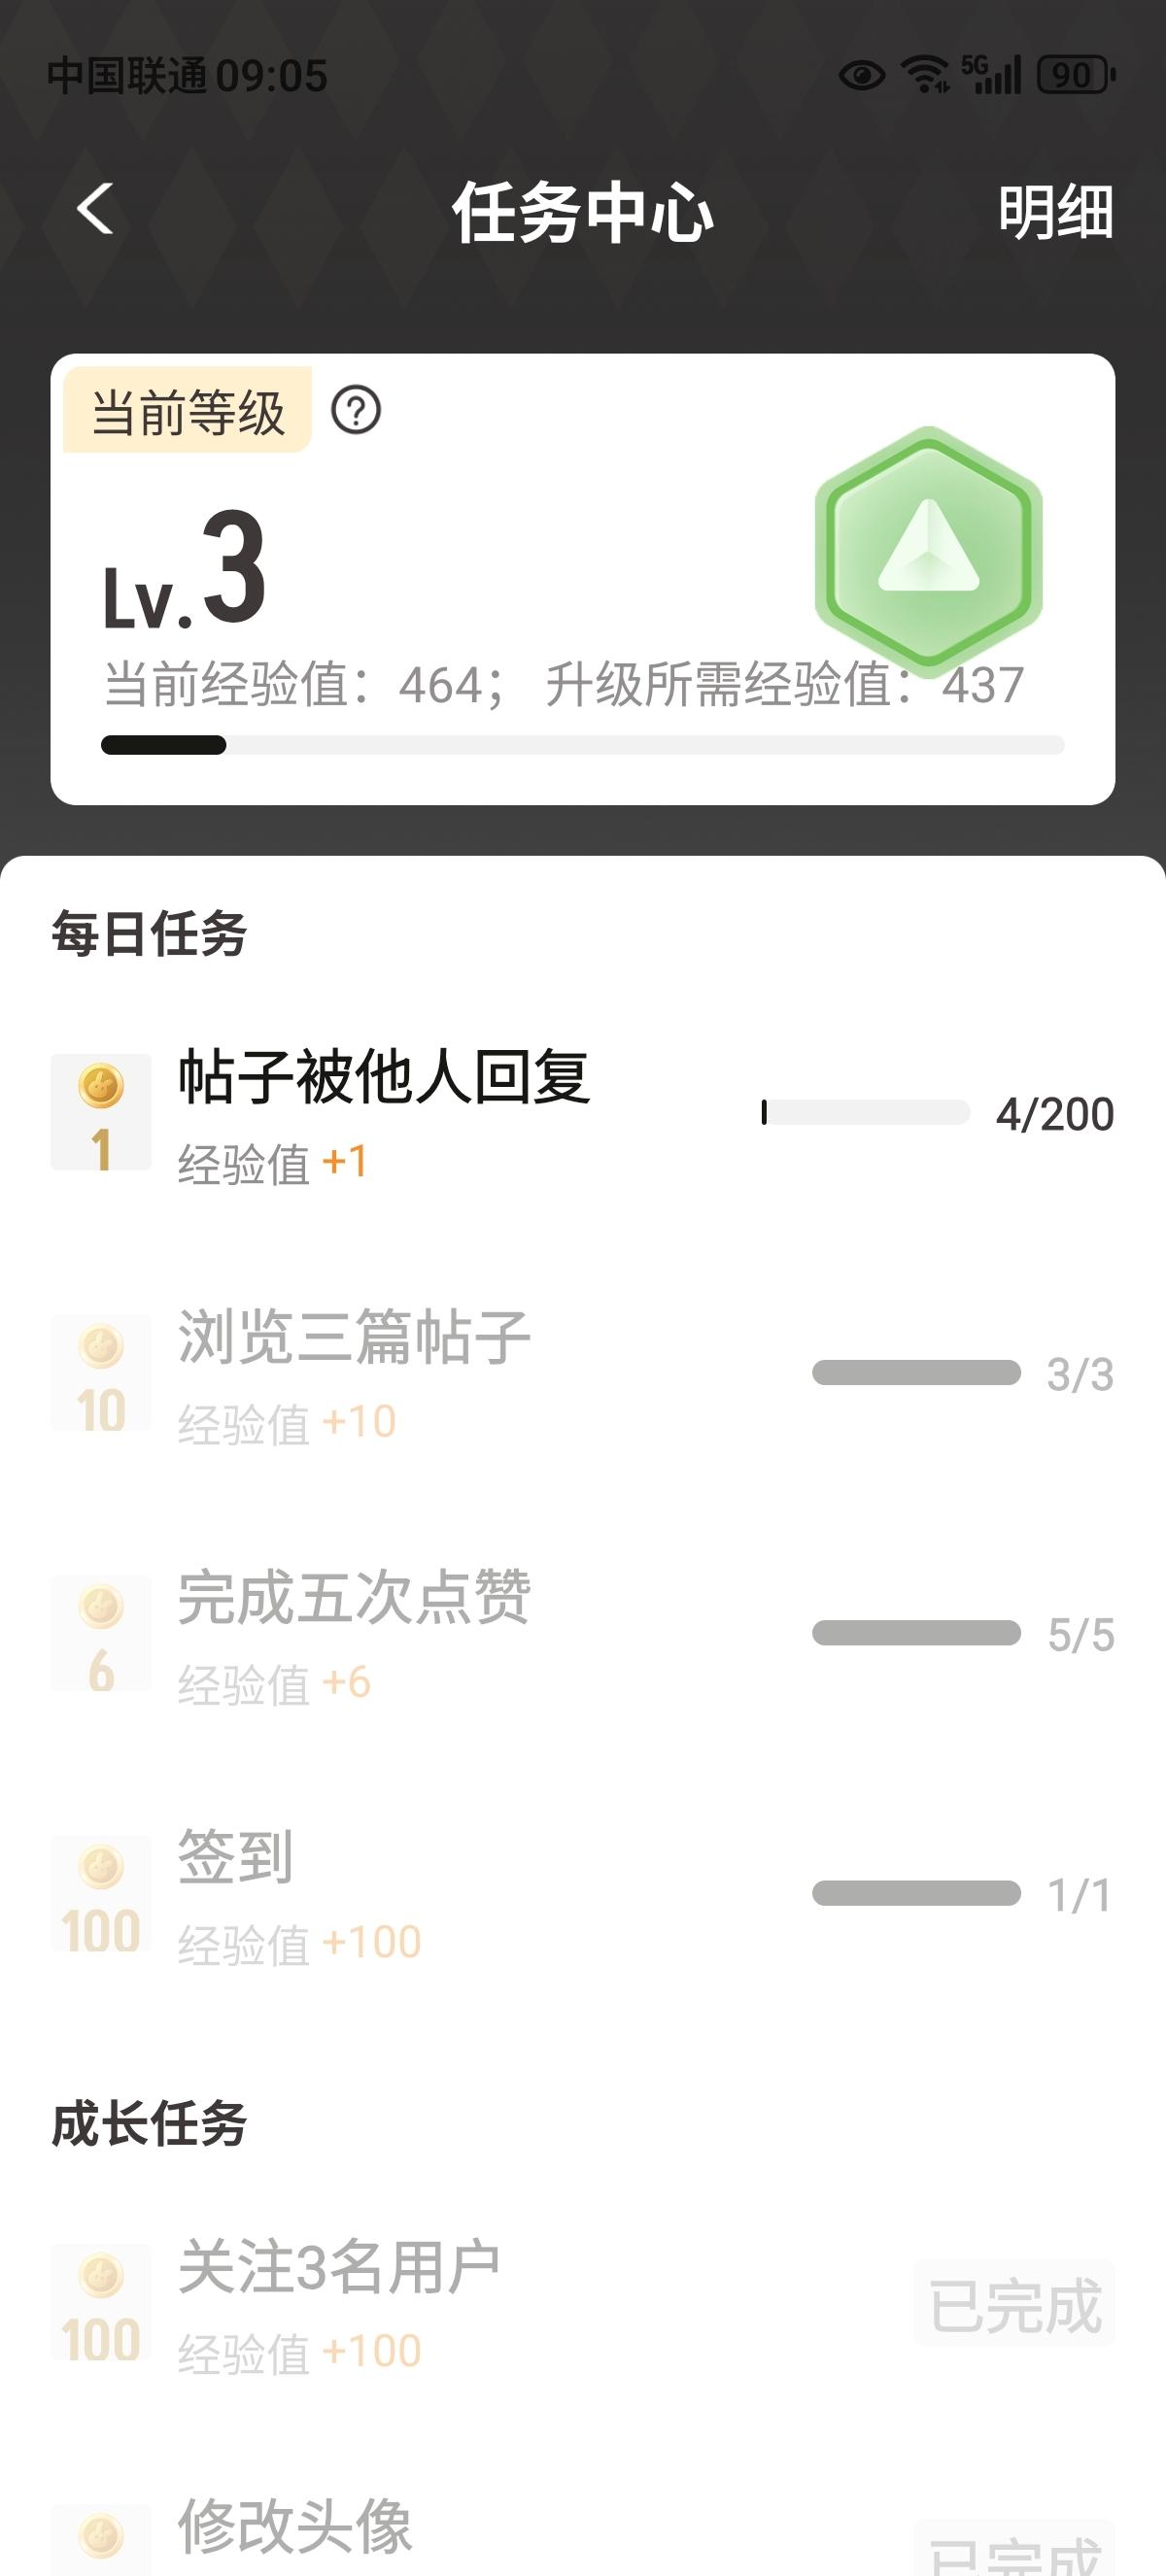
Task: Select the 完成五次点赞 task
Action: [354, 1598]
